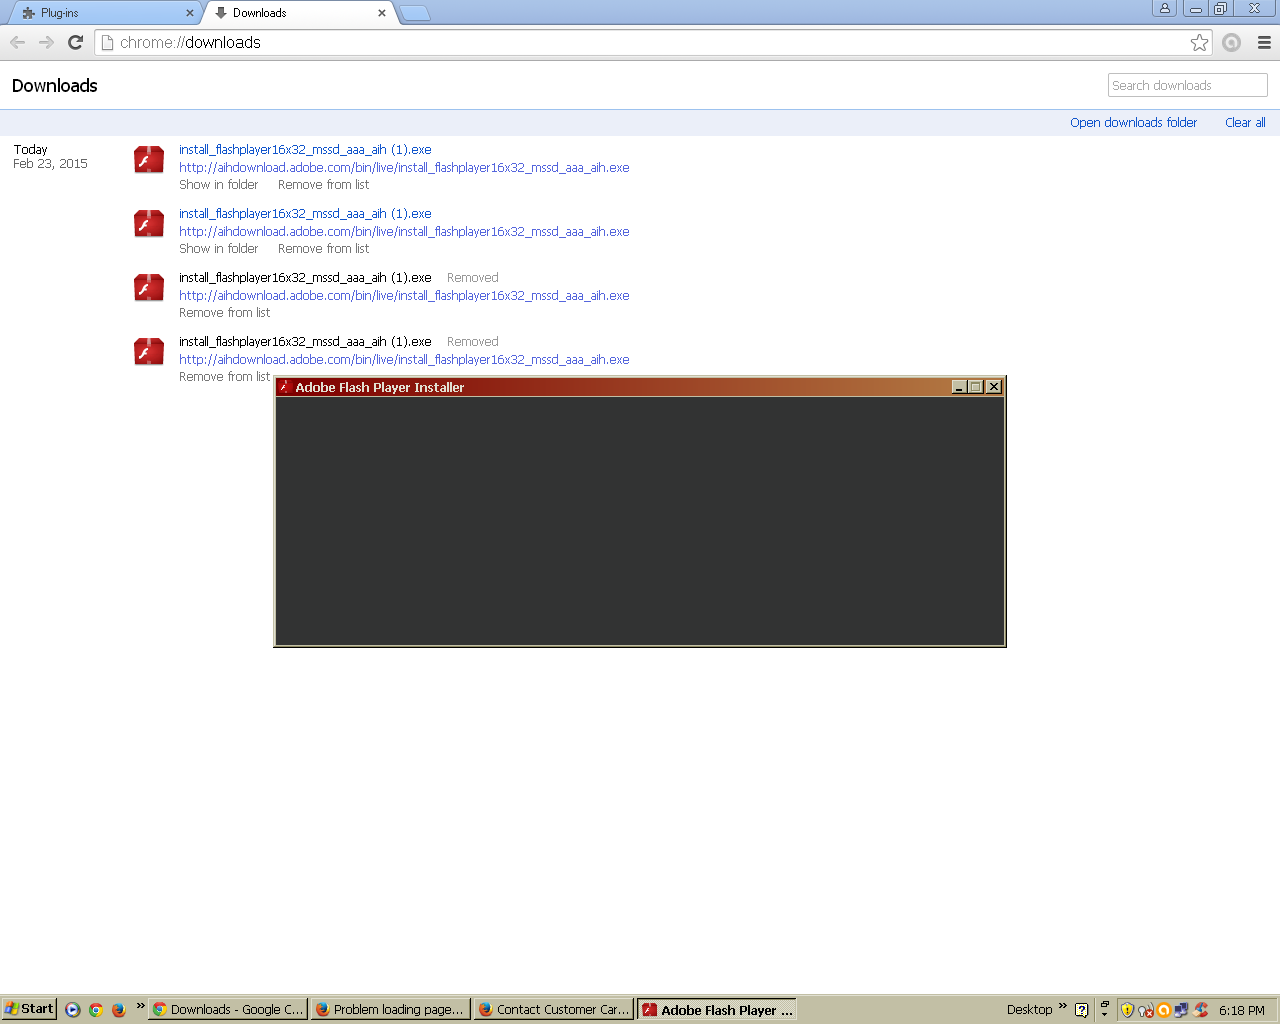The width and height of the screenshot is (1280, 1024).
Task: Select the Adobe Flash Player taskbar entry
Action: (x=716, y=1009)
